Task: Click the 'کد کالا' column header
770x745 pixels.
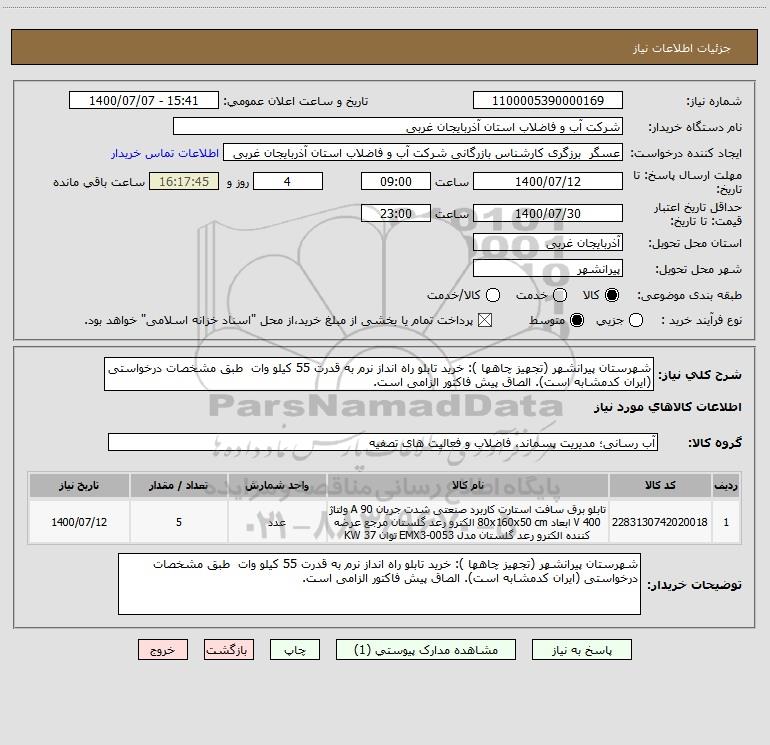Action: pyautogui.click(x=660, y=486)
